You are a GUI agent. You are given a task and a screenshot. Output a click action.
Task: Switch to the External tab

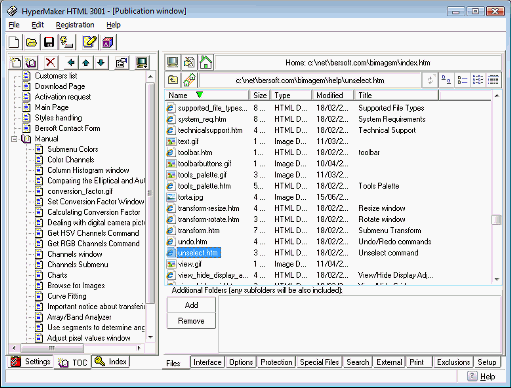pos(389,362)
